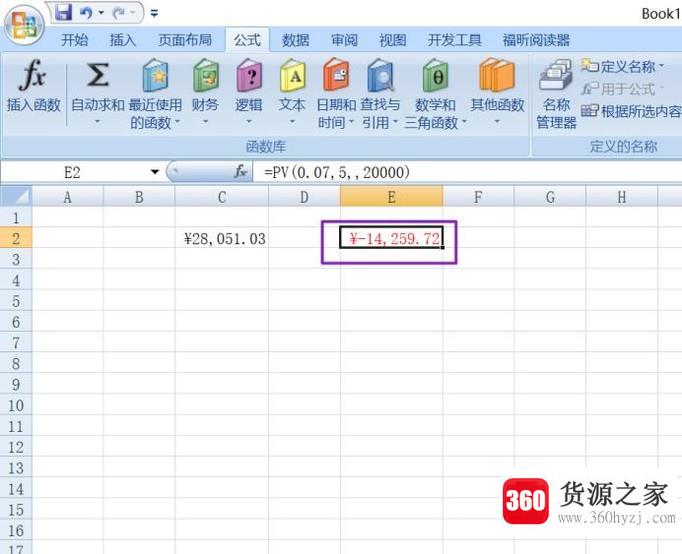This screenshot has height=554, width=682.
Task: Go to the 数据 tab
Action: coord(296,40)
